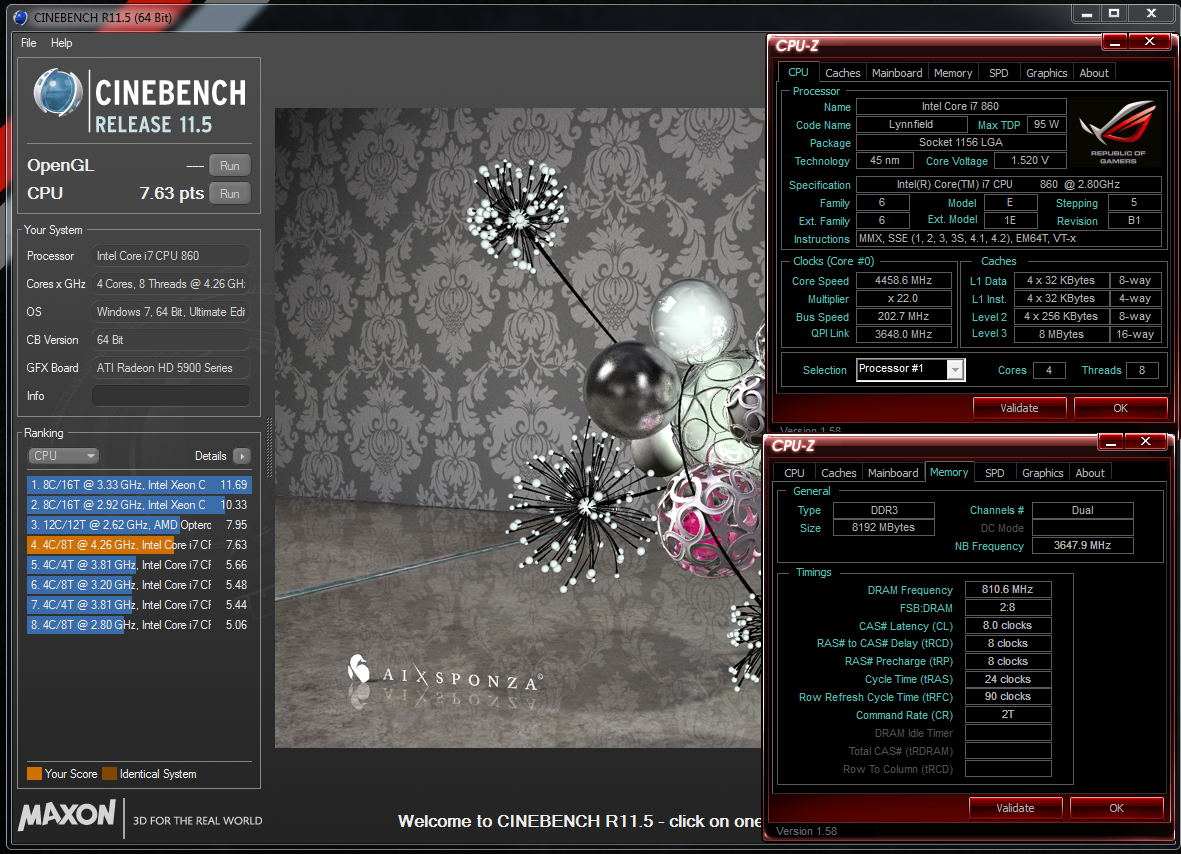The width and height of the screenshot is (1181, 854).
Task: Minimize the Cinebench window
Action: click(x=1086, y=14)
